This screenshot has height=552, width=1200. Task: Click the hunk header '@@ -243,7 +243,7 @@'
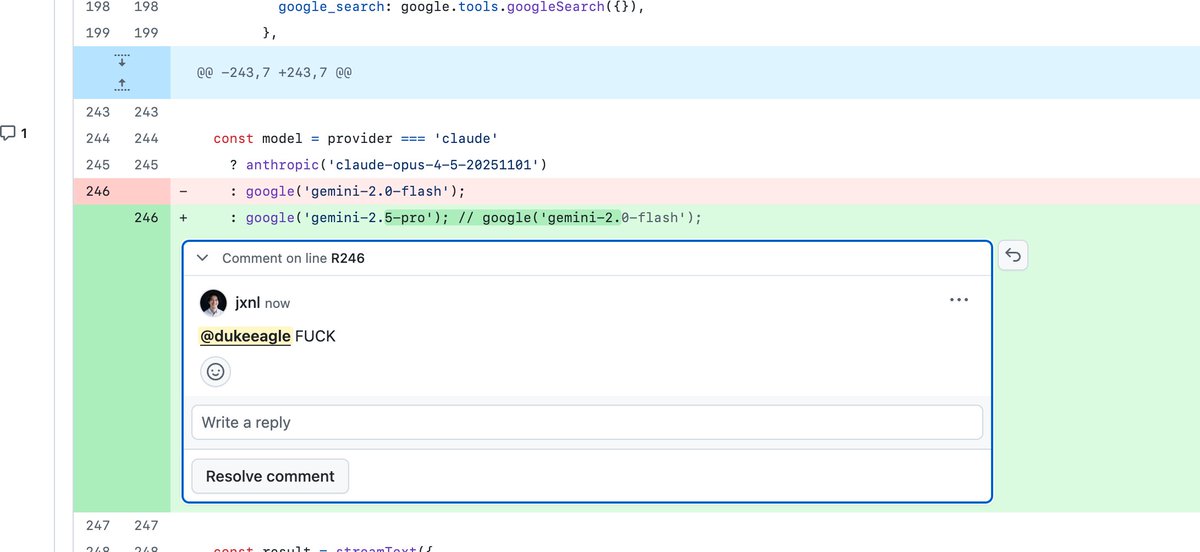click(x=274, y=73)
